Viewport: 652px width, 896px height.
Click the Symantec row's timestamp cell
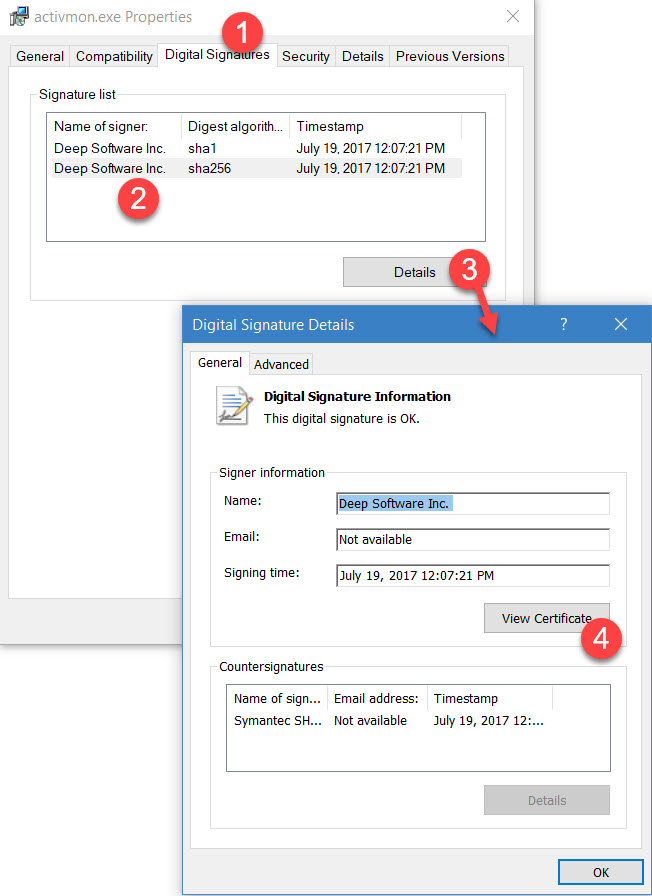point(489,721)
